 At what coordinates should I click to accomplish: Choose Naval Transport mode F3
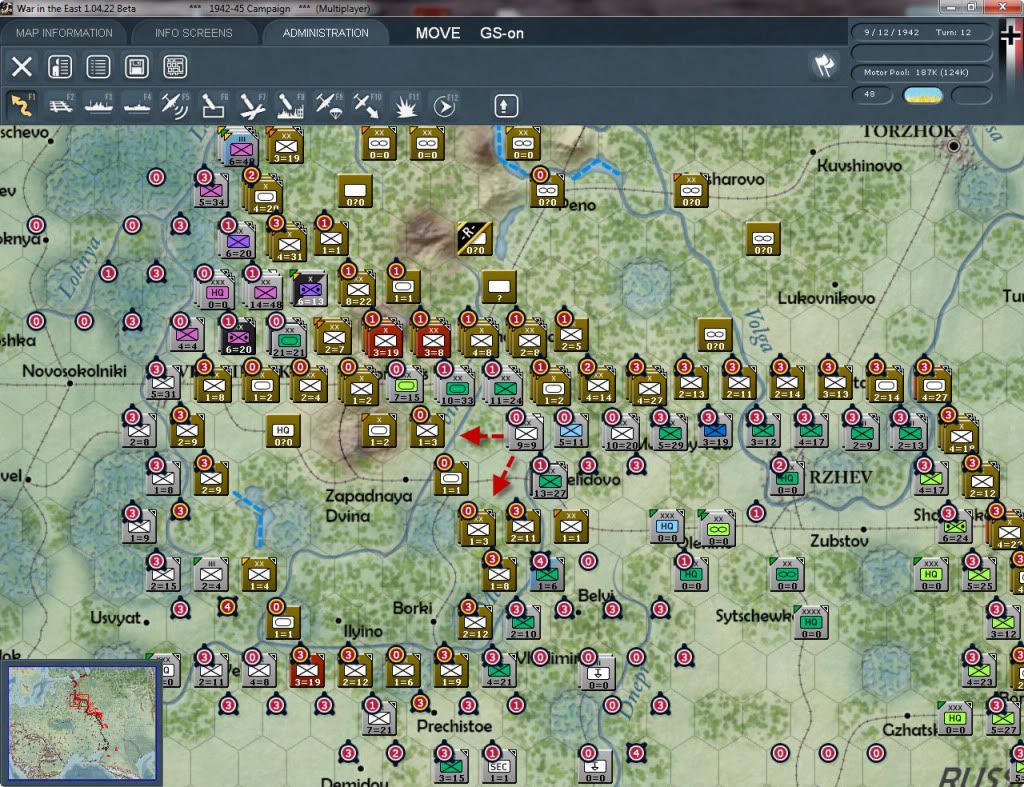click(99, 105)
